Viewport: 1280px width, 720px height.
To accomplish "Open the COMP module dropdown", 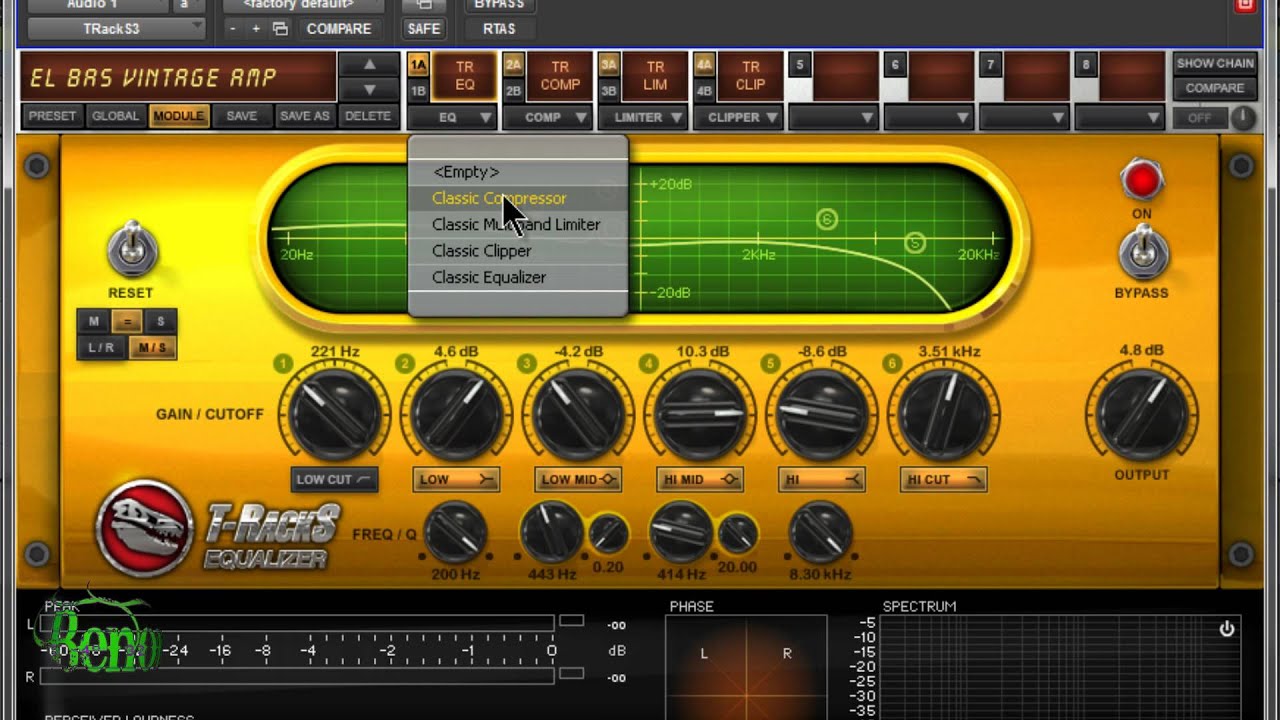I will point(547,117).
